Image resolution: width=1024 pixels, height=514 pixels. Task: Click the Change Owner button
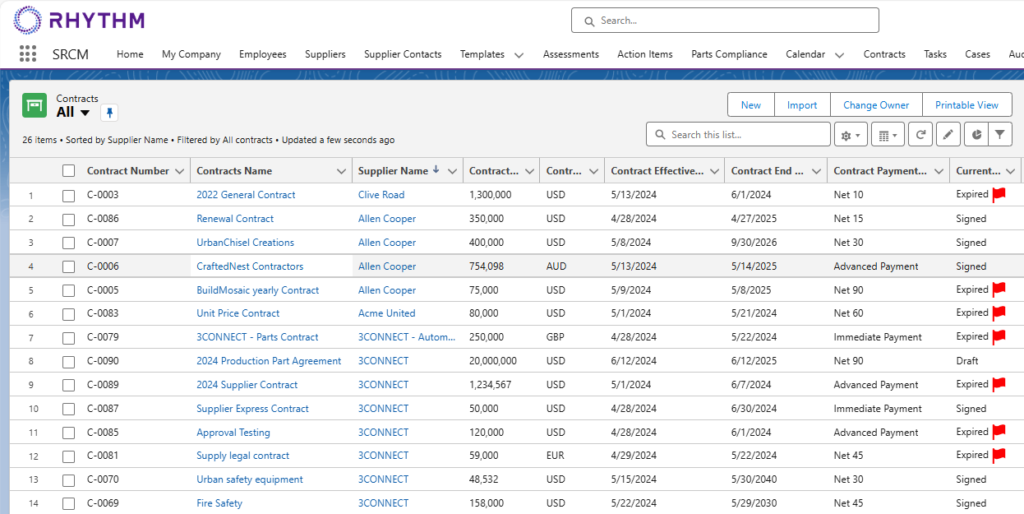click(875, 105)
